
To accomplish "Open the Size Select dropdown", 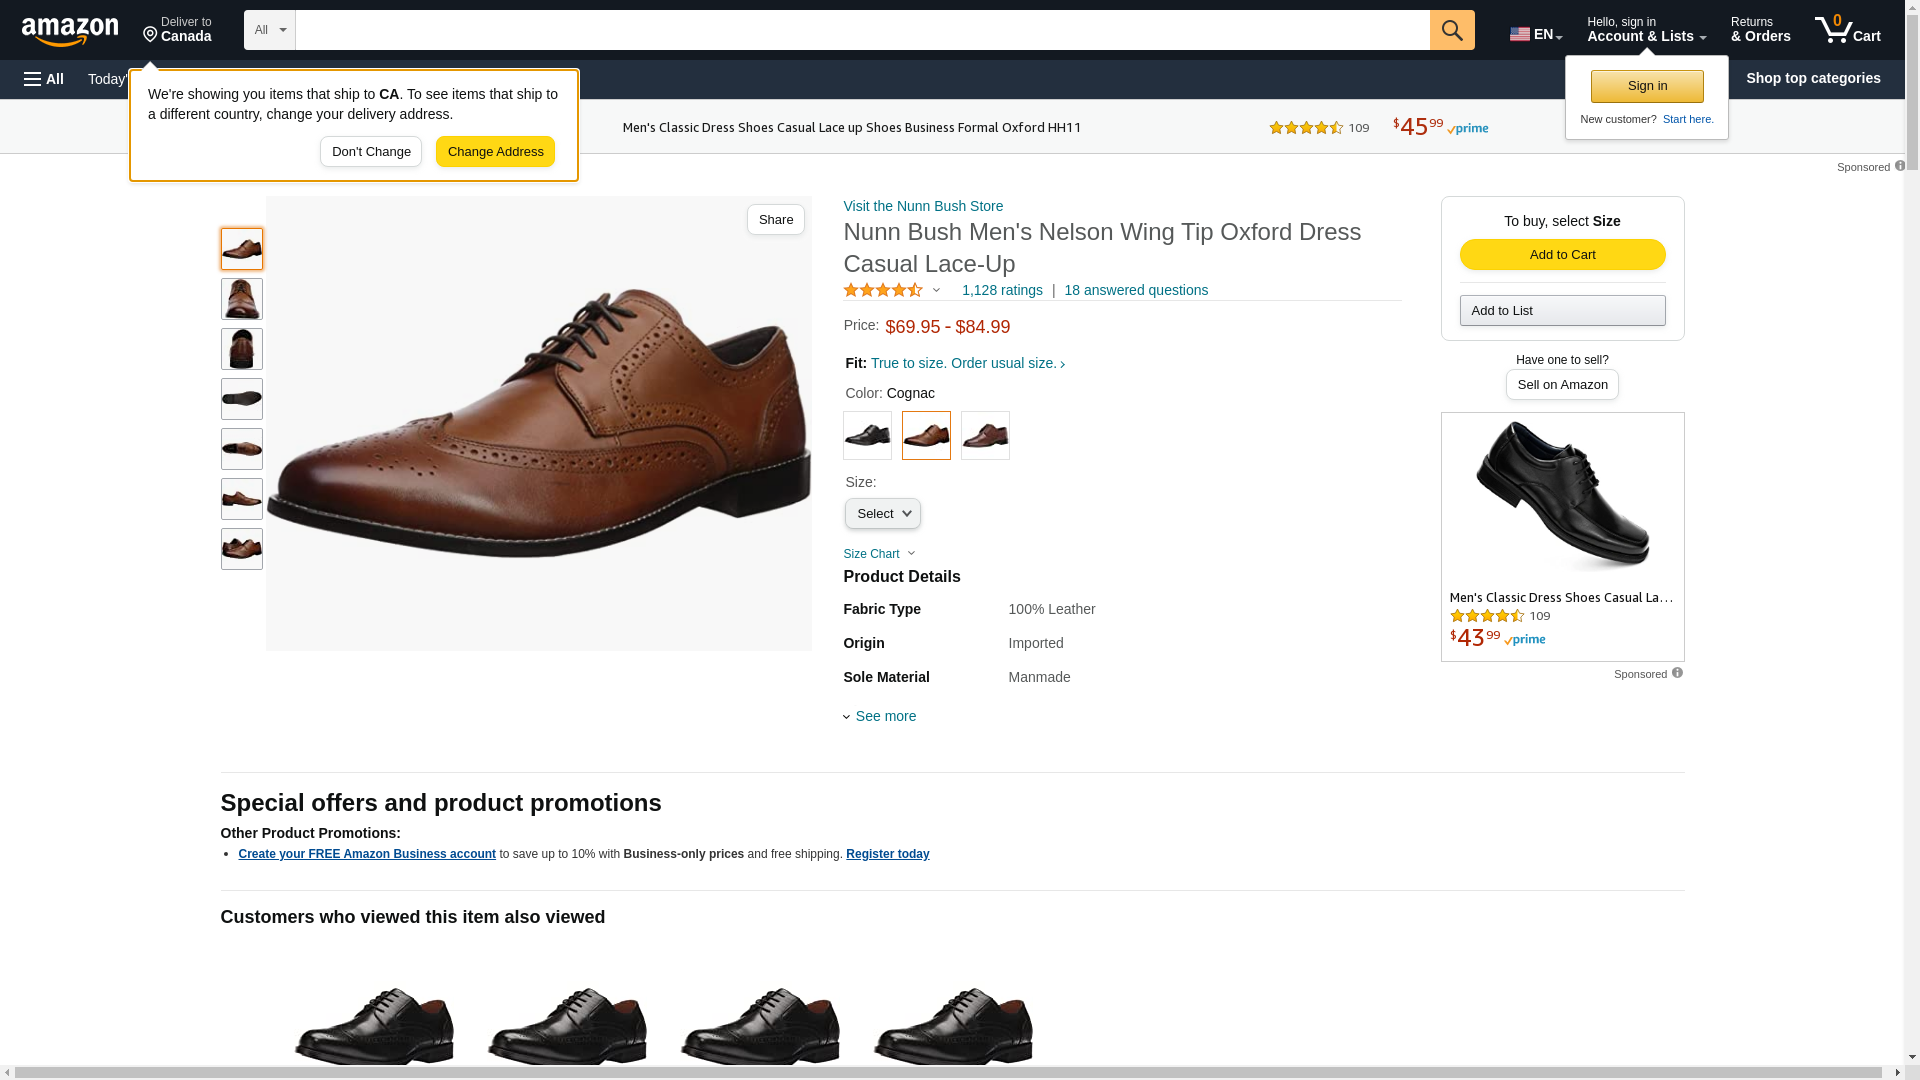I will pos(882,514).
